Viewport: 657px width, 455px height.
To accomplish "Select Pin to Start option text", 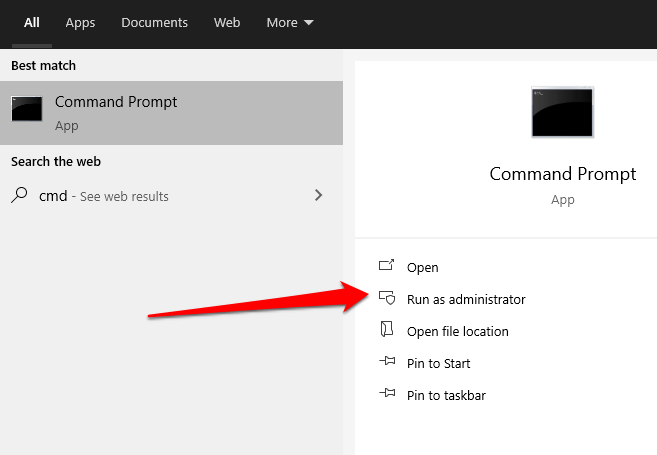I will (439, 363).
